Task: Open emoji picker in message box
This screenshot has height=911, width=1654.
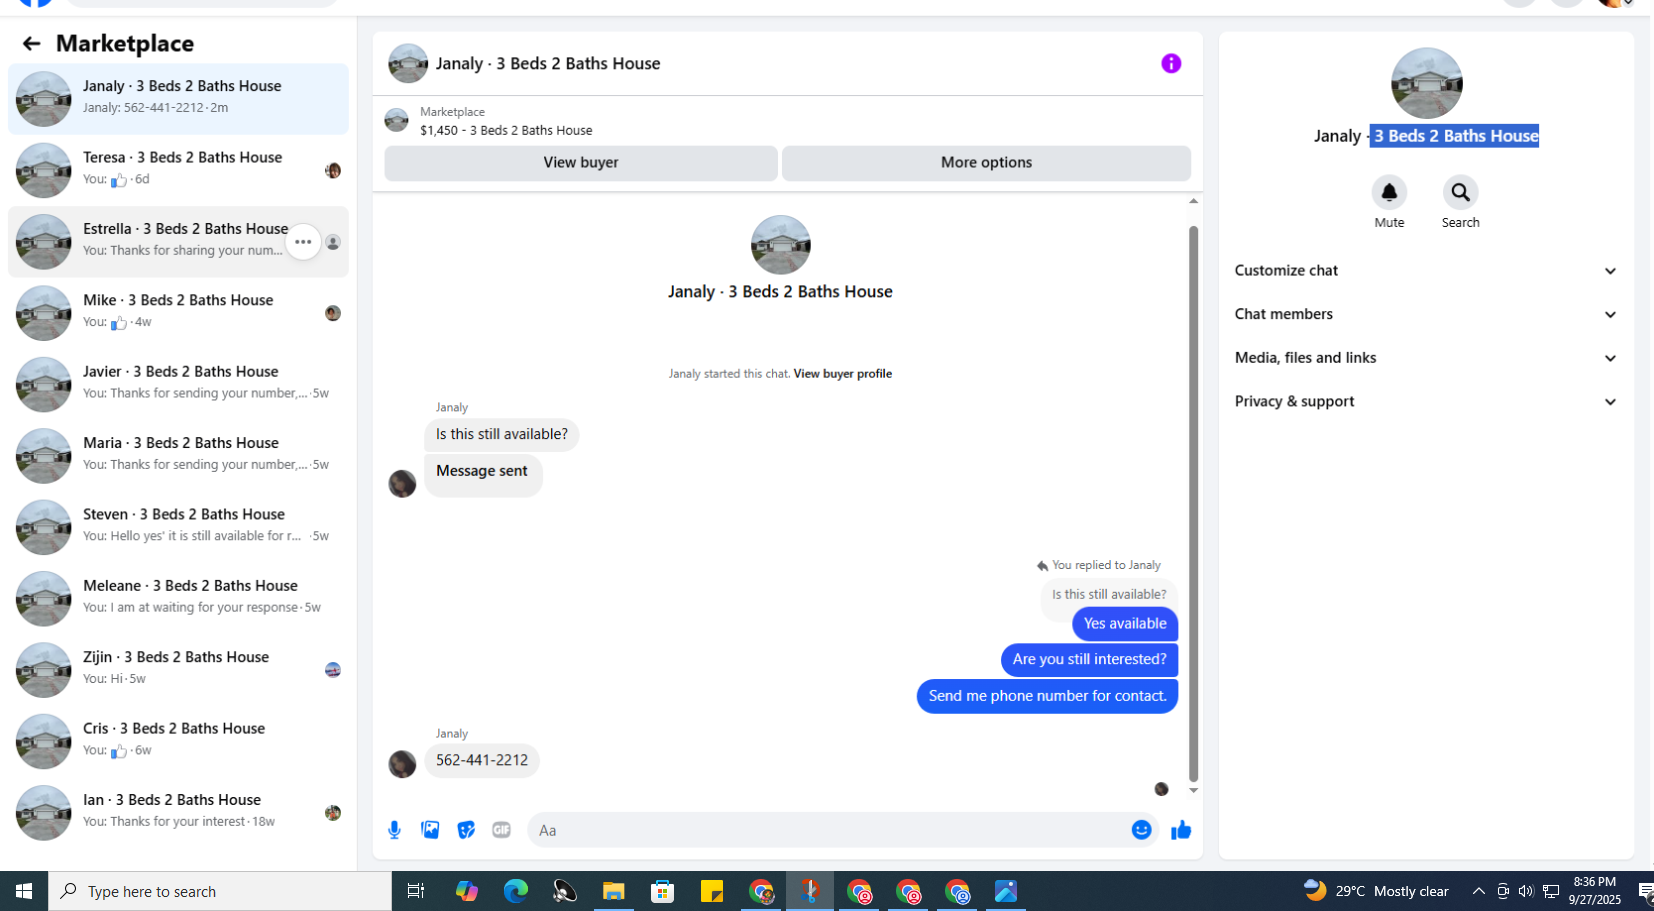Action: click(1141, 830)
